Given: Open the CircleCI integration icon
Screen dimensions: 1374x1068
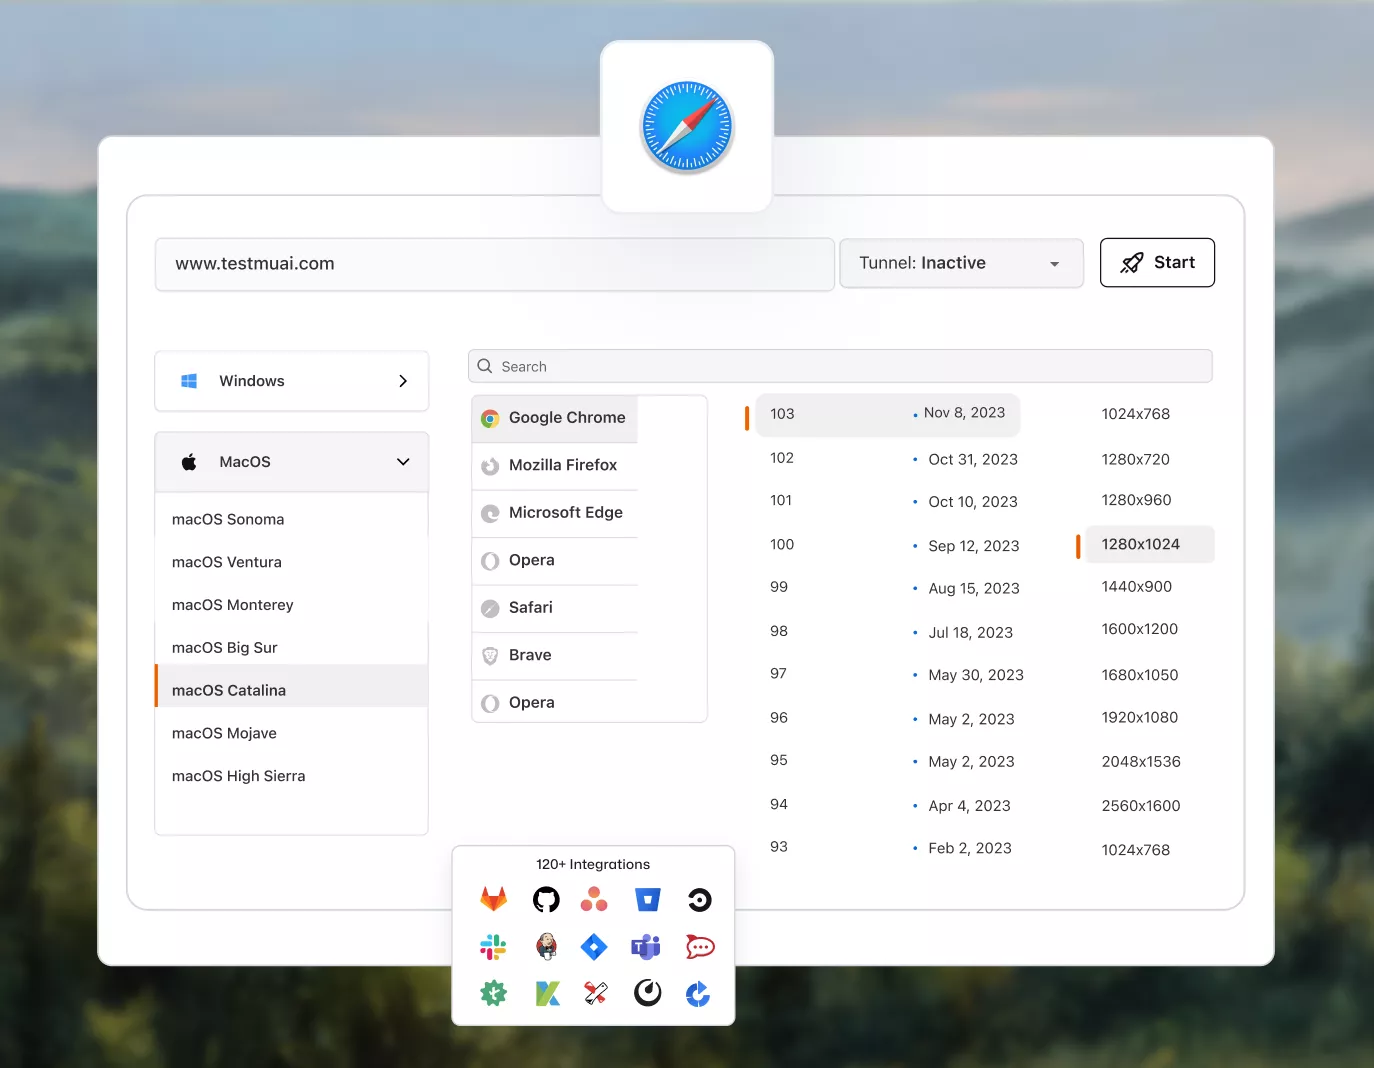Looking at the screenshot, I should (x=700, y=900).
